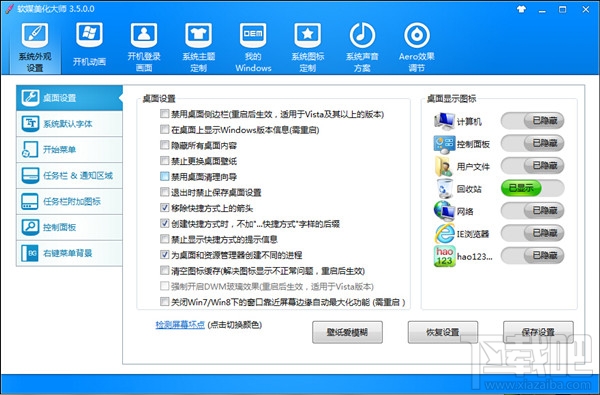Open the 开机登录画面 section

[144, 47]
